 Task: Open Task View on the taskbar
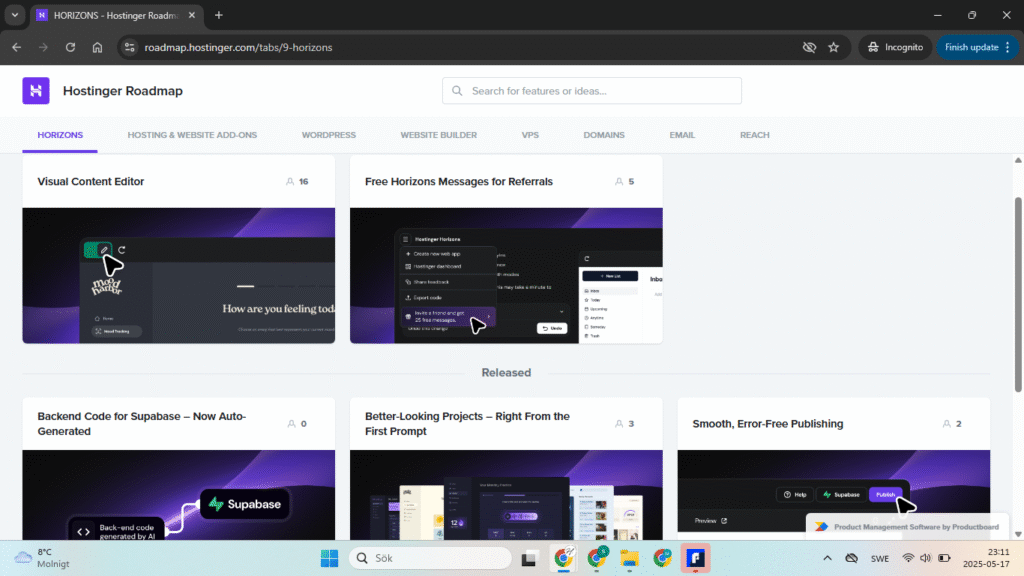(x=528, y=558)
